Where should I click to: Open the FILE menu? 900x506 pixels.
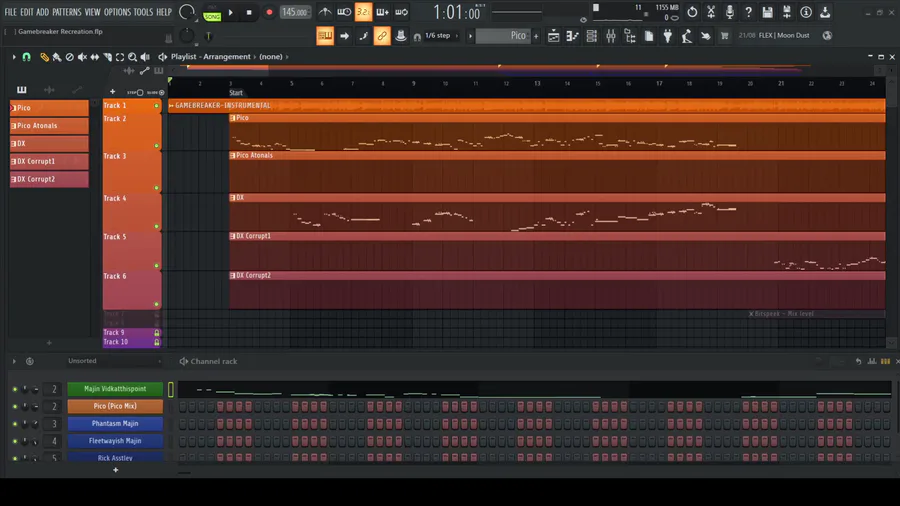point(10,12)
